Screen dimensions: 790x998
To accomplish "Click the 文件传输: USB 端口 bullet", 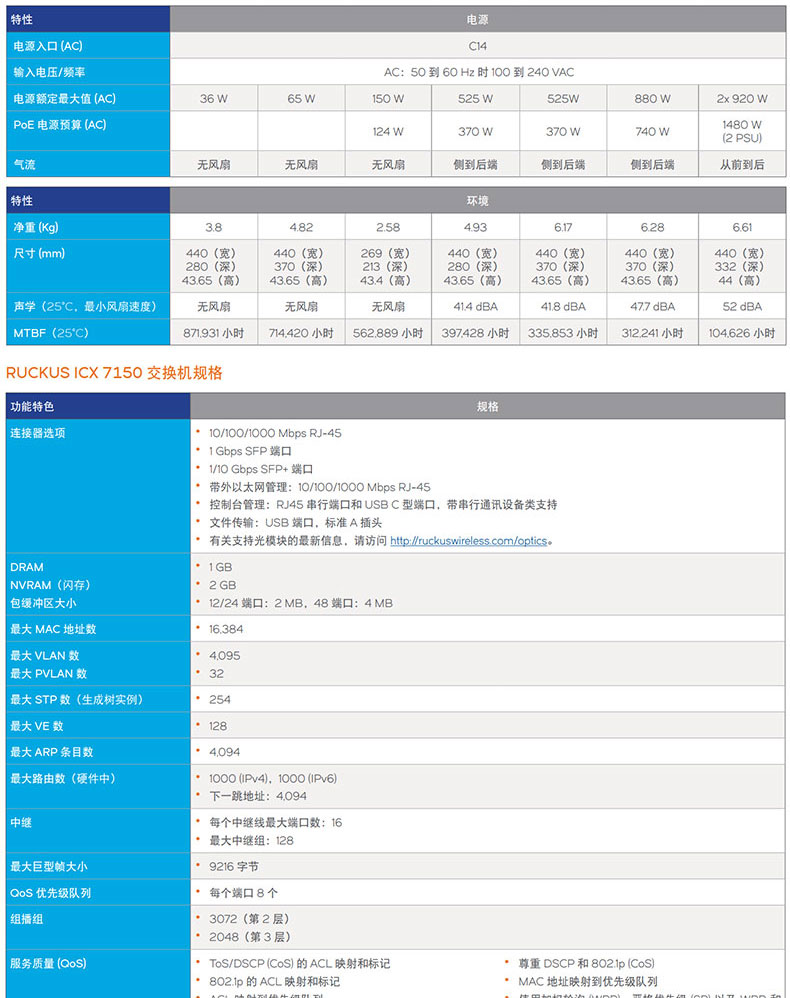I will (295, 523).
